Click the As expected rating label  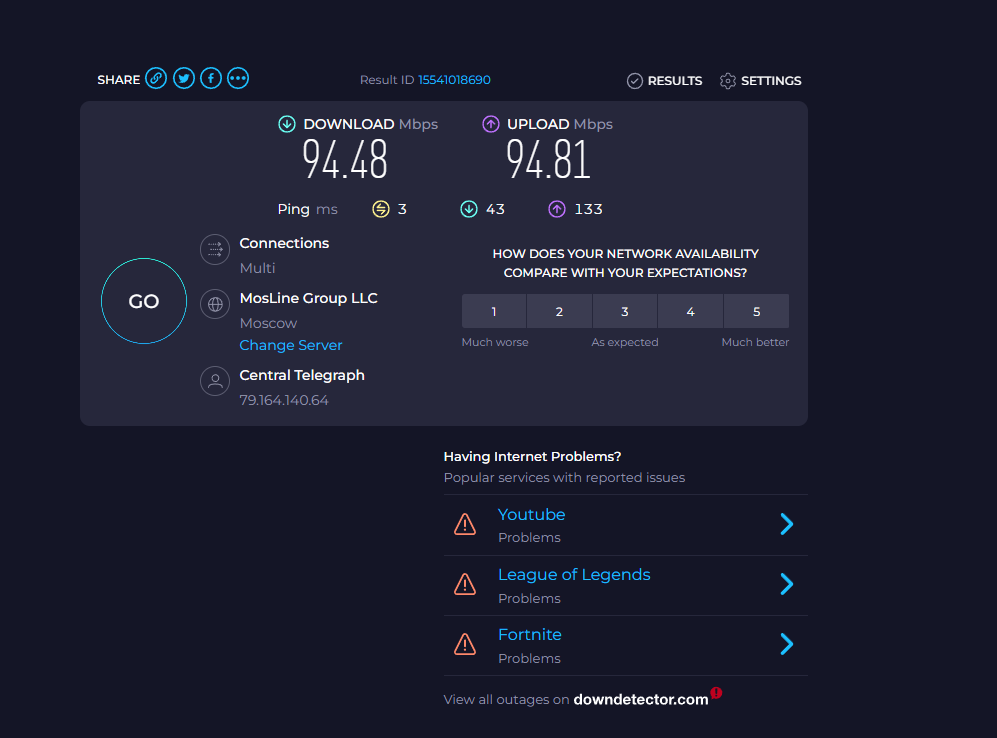[x=625, y=342]
